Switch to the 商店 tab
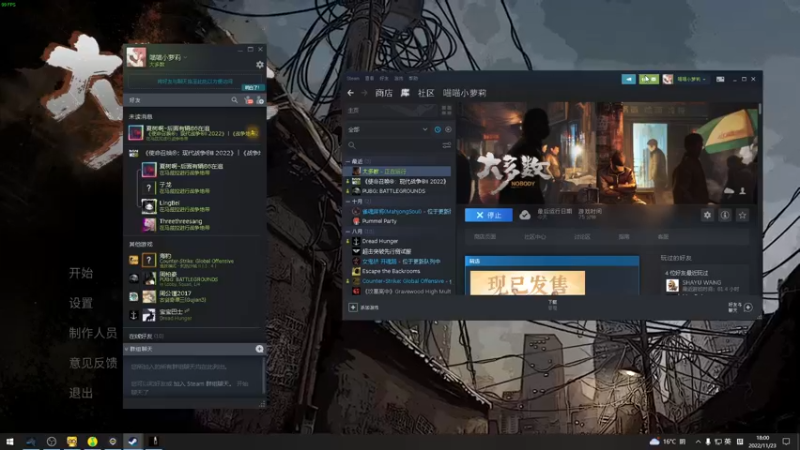 (x=384, y=93)
